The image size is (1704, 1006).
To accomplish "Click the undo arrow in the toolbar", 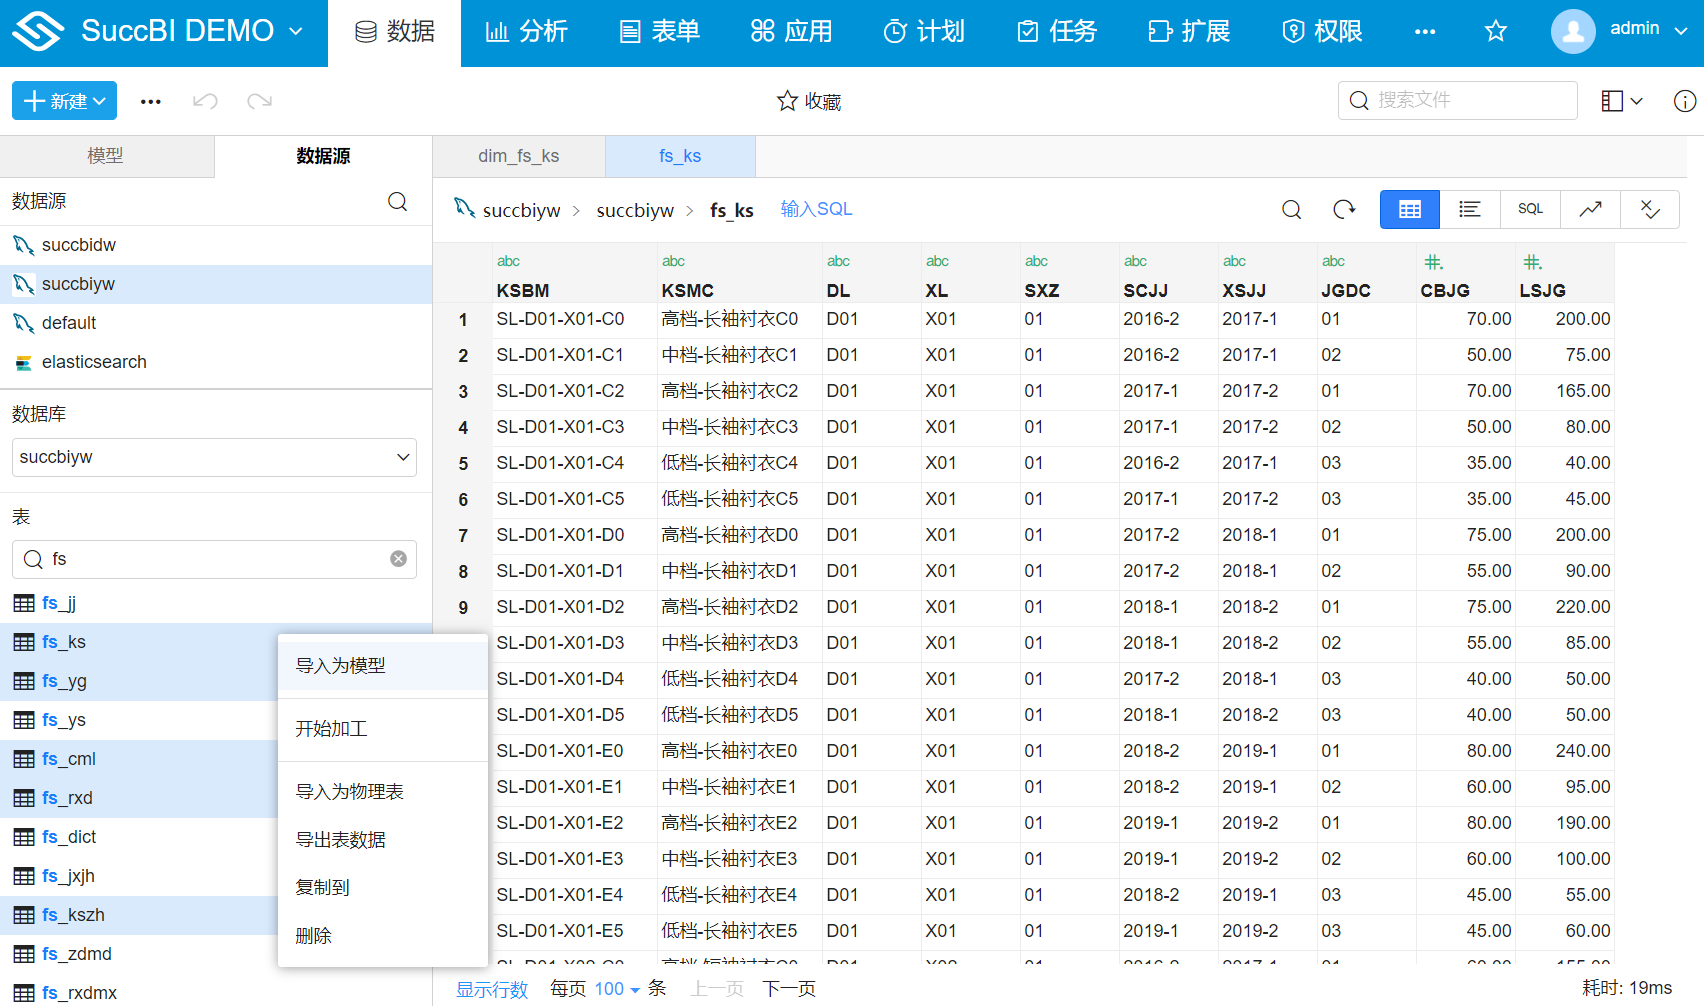I will [205, 100].
